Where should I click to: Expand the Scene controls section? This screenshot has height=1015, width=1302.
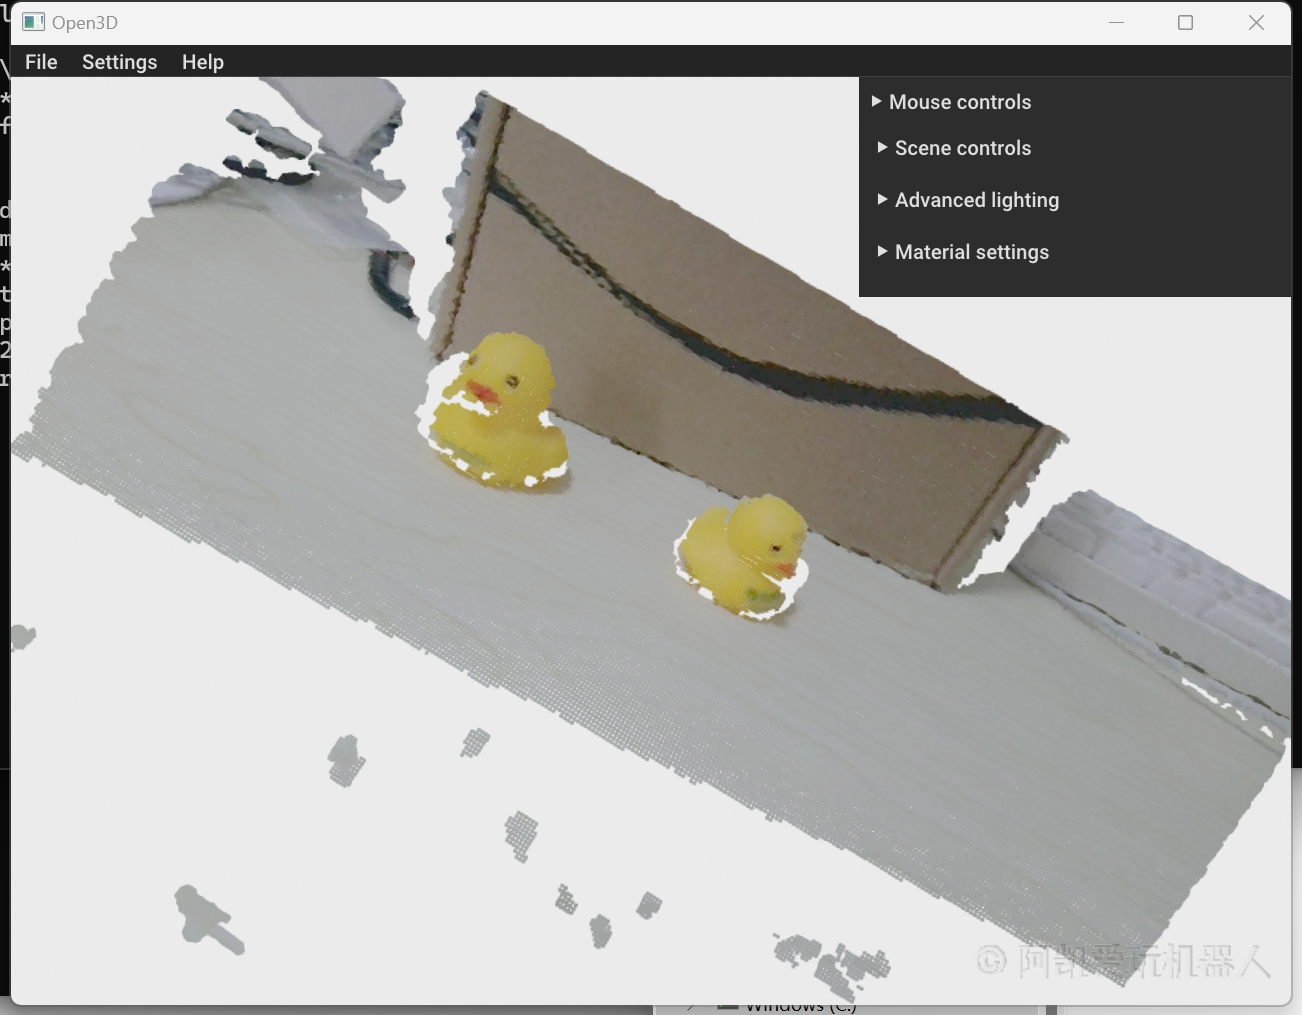[x=962, y=148]
